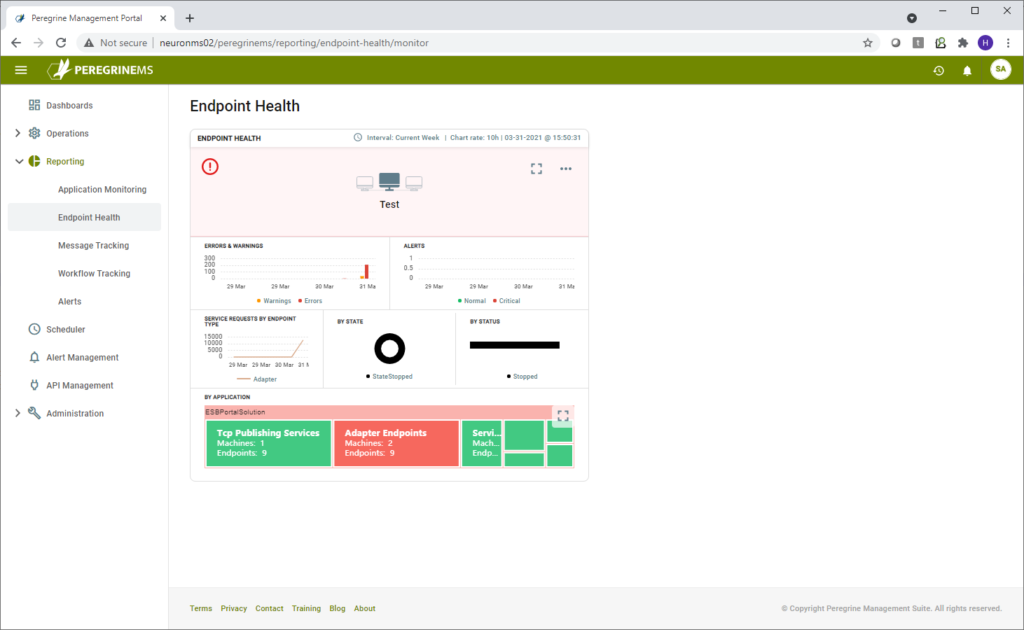This screenshot has height=630, width=1024.
Task: Open Message Tracking in sidebar
Action: pos(93,245)
